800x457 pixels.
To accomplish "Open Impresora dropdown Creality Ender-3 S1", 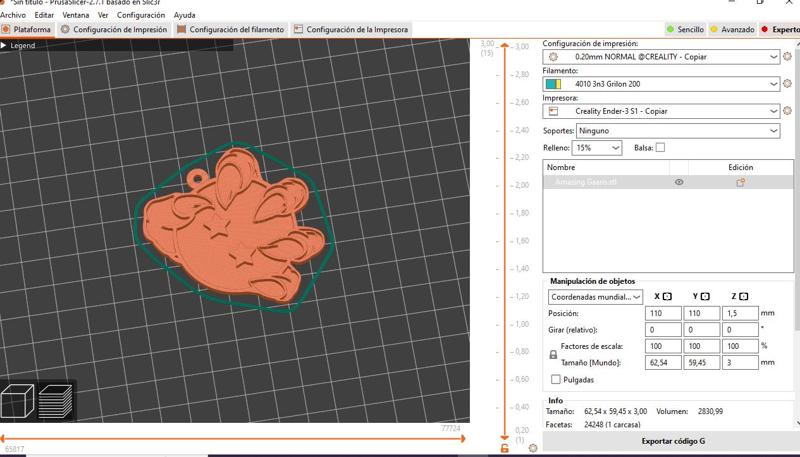I will tap(661, 111).
